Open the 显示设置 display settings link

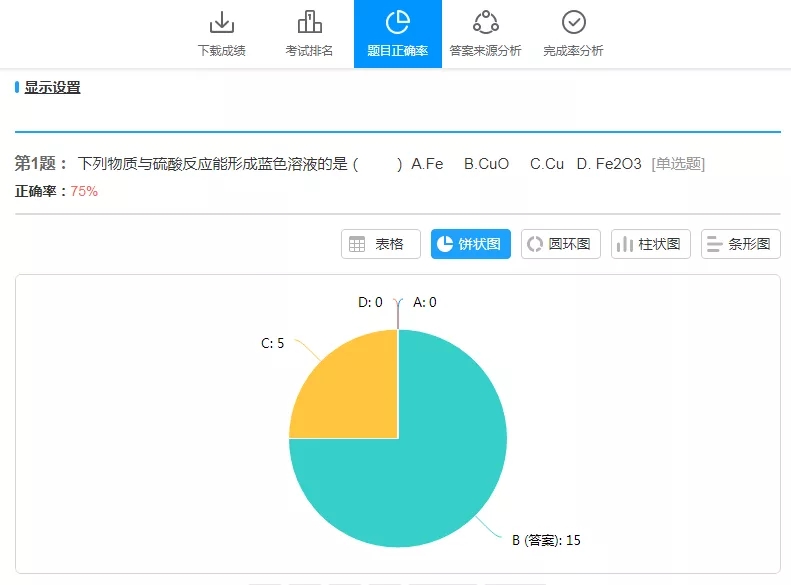point(52,87)
